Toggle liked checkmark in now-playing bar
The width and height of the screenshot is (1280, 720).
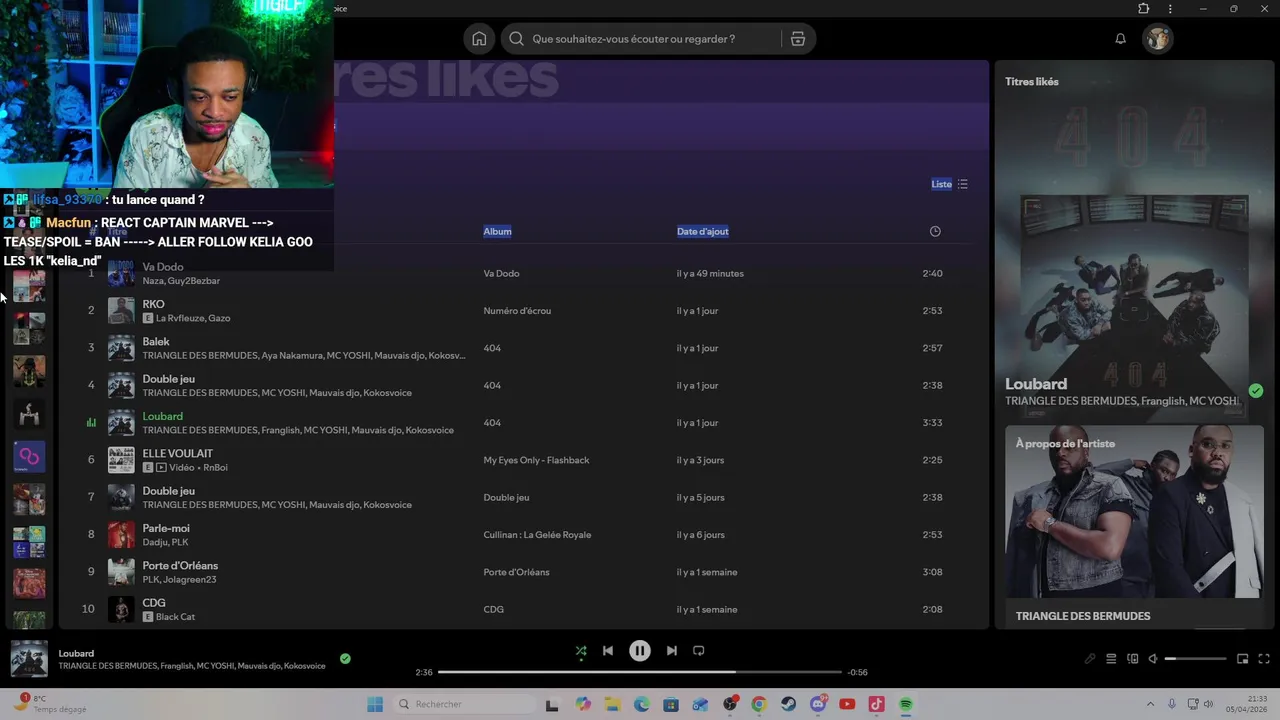point(345,659)
